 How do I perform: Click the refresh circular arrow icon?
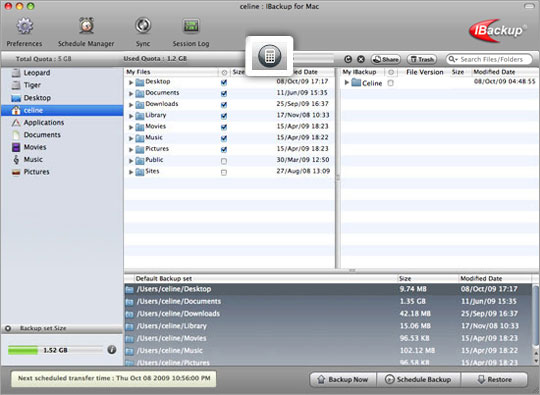coord(348,59)
